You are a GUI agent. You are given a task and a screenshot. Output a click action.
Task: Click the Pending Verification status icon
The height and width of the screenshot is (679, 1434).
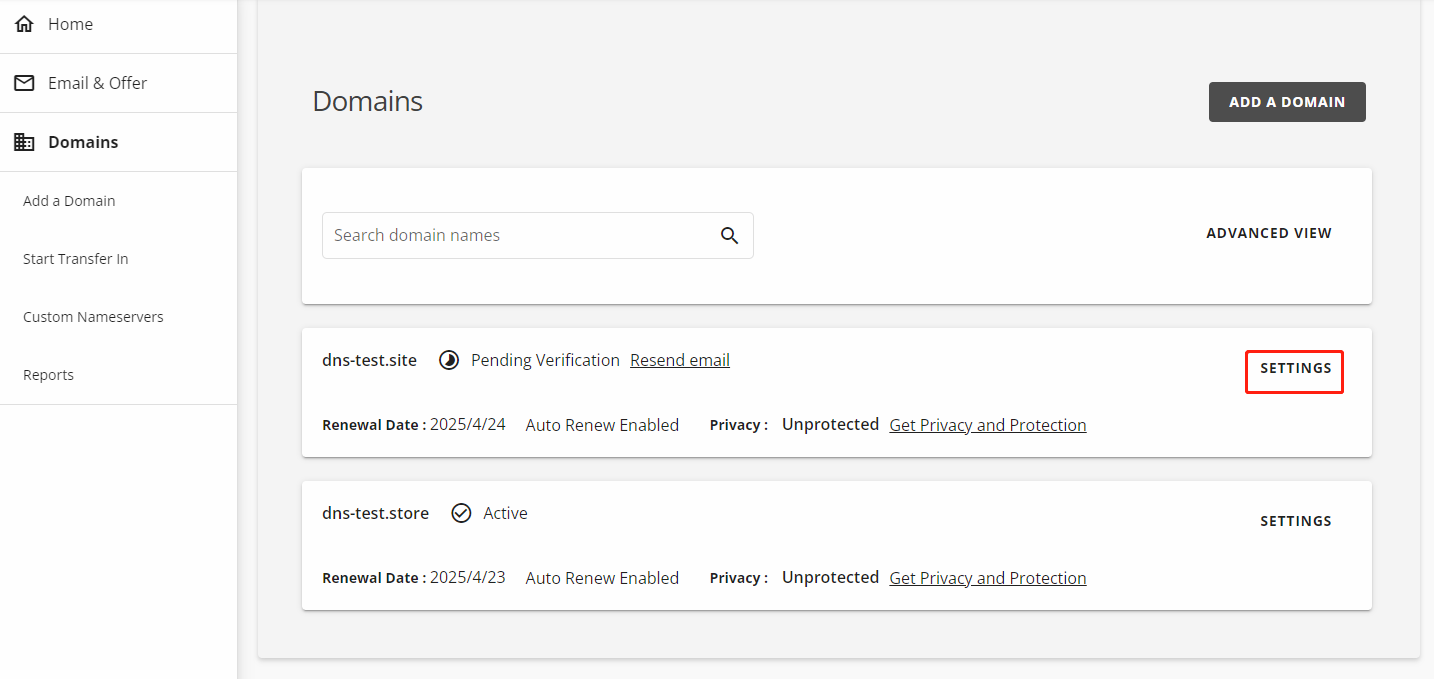pyautogui.click(x=450, y=360)
